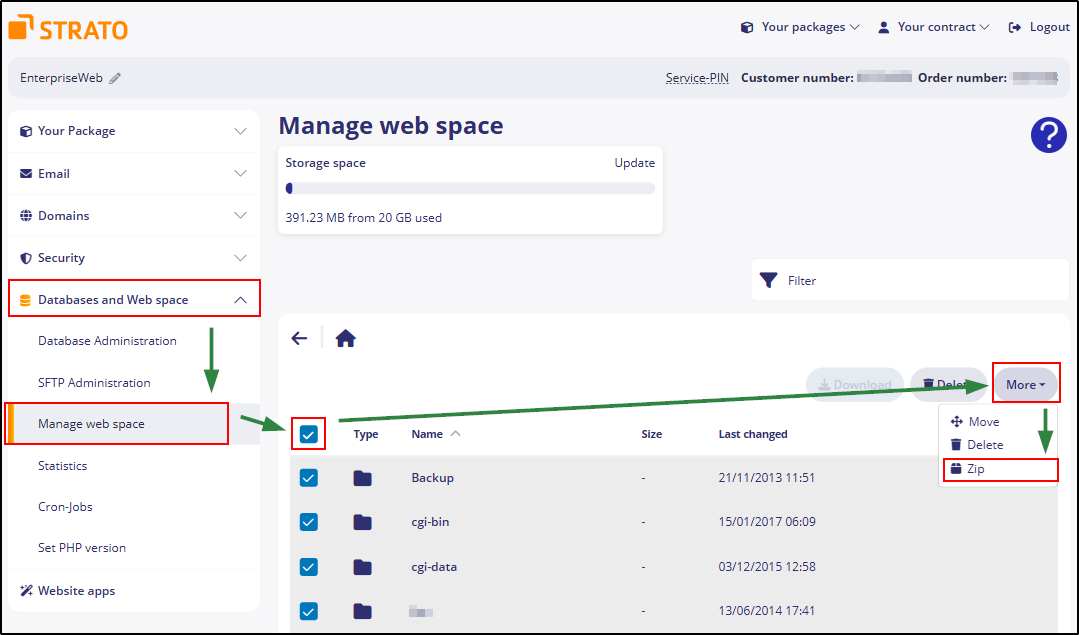Open the Backup folder icon

tap(362, 478)
